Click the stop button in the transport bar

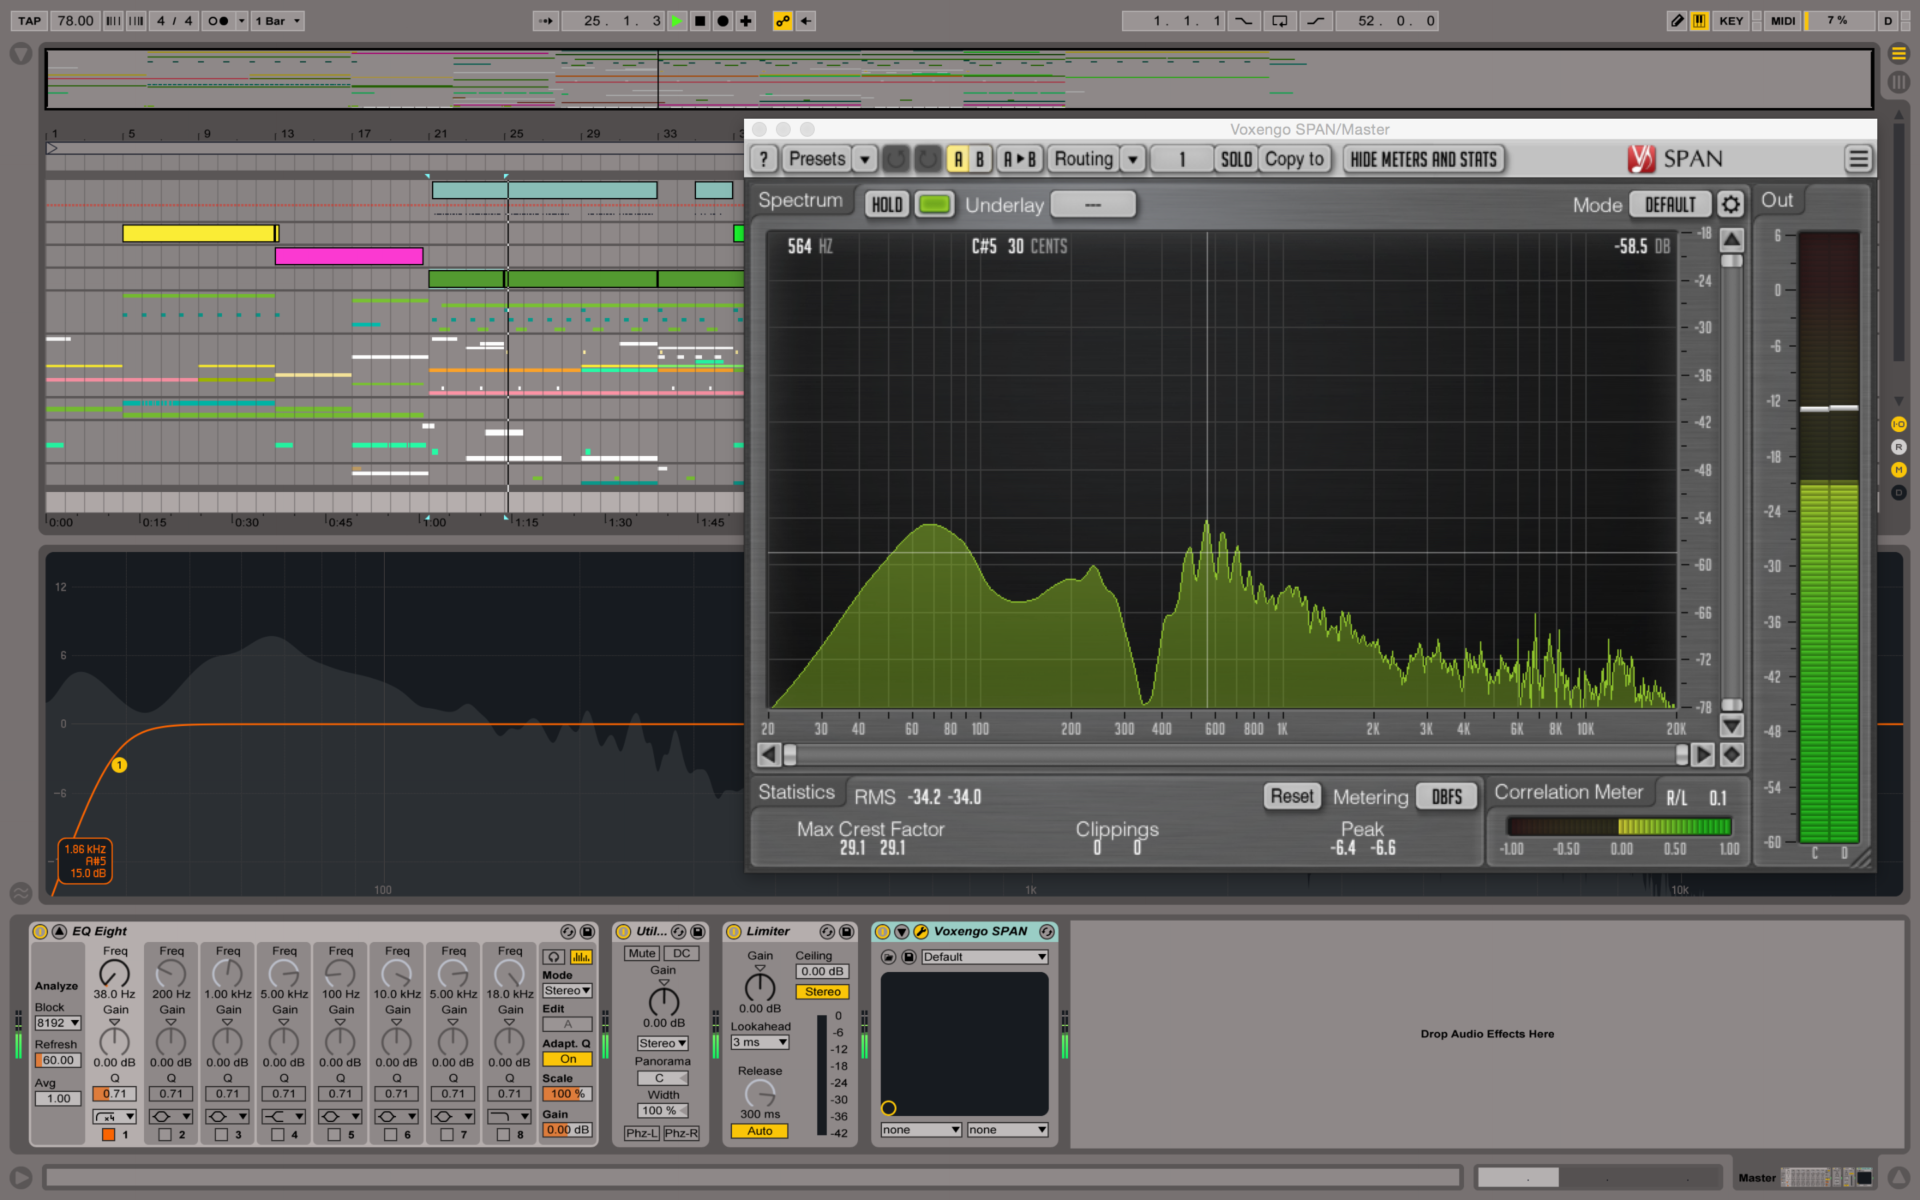[700, 20]
